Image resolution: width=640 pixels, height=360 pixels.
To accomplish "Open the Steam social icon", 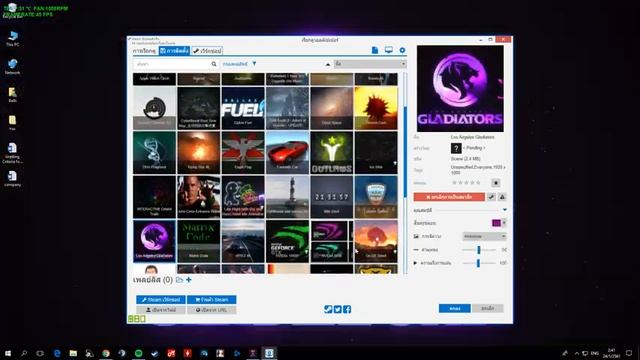I will 328,309.
